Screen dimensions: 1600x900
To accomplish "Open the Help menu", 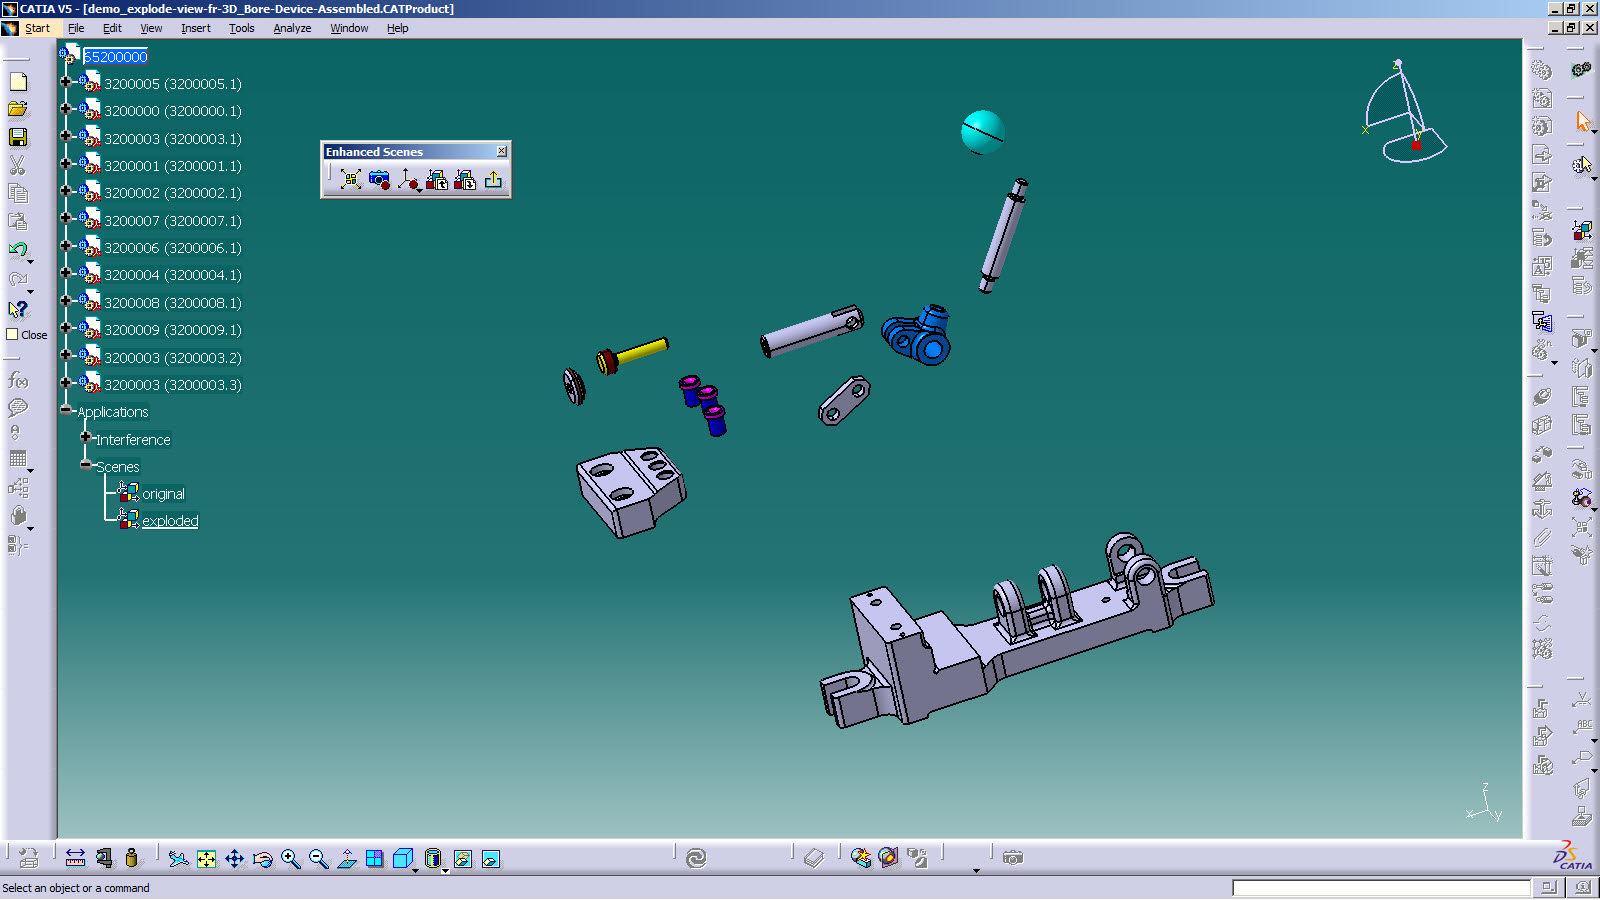I will click(x=397, y=28).
